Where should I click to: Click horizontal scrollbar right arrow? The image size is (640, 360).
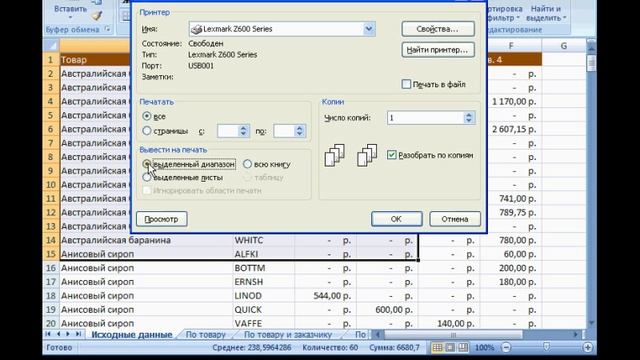click(576, 335)
